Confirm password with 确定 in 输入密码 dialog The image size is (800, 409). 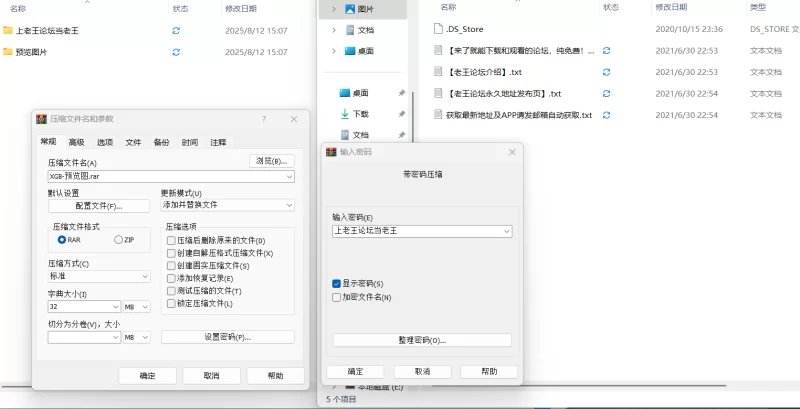tap(355, 371)
